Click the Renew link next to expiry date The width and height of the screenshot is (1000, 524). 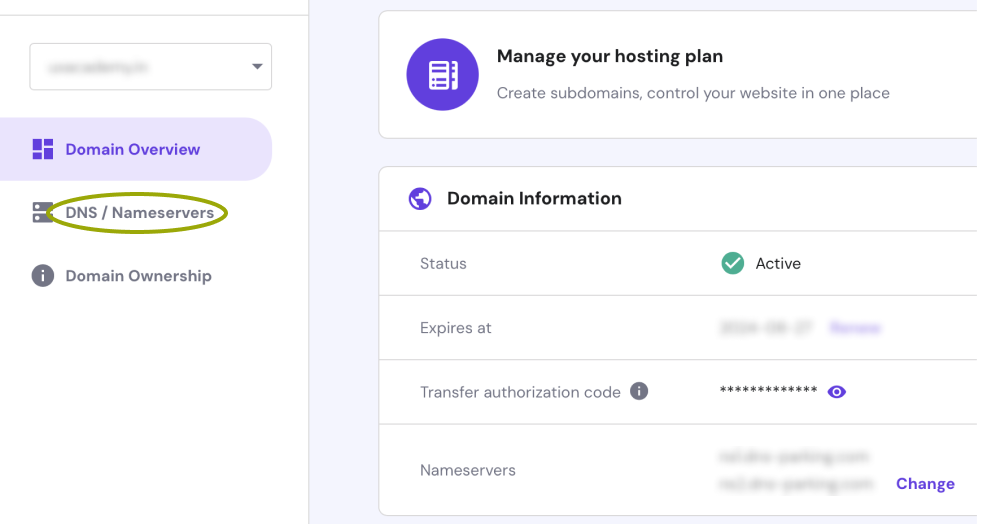coord(855,328)
